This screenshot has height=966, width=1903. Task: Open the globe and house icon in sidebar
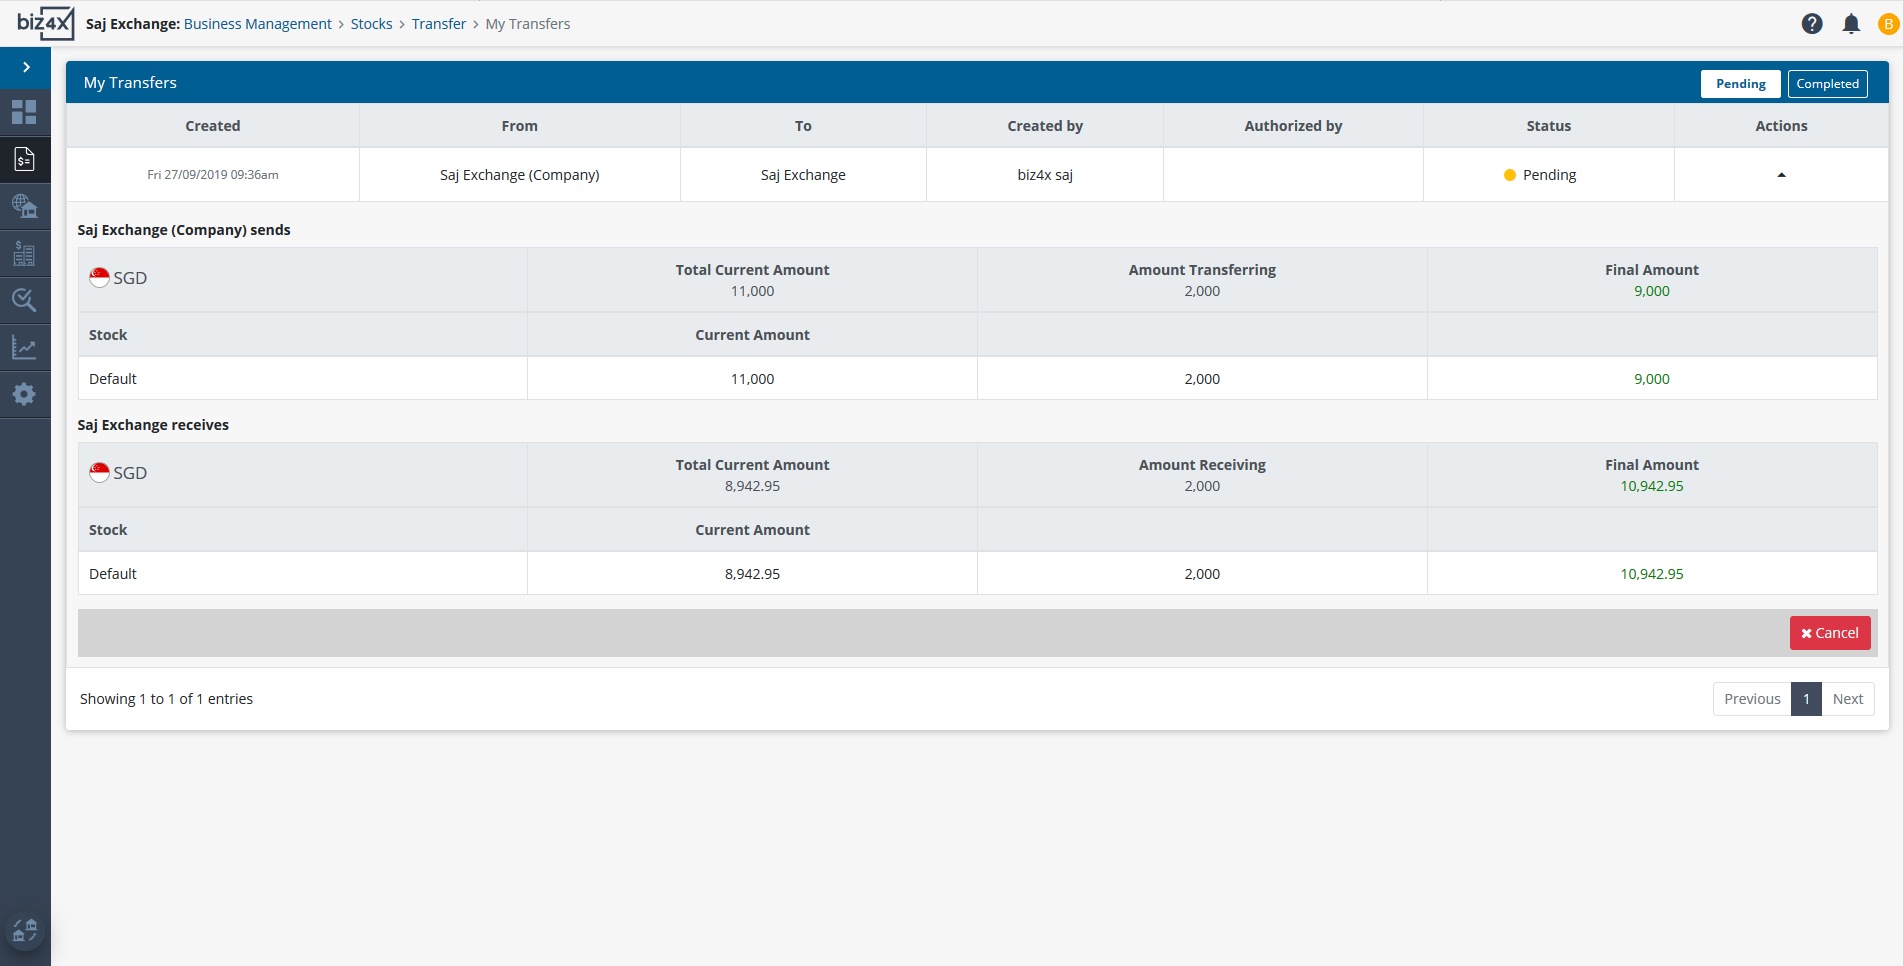[24, 206]
